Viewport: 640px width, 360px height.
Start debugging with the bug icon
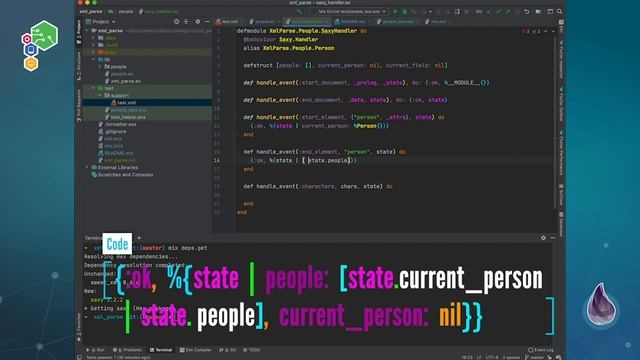(404, 12)
